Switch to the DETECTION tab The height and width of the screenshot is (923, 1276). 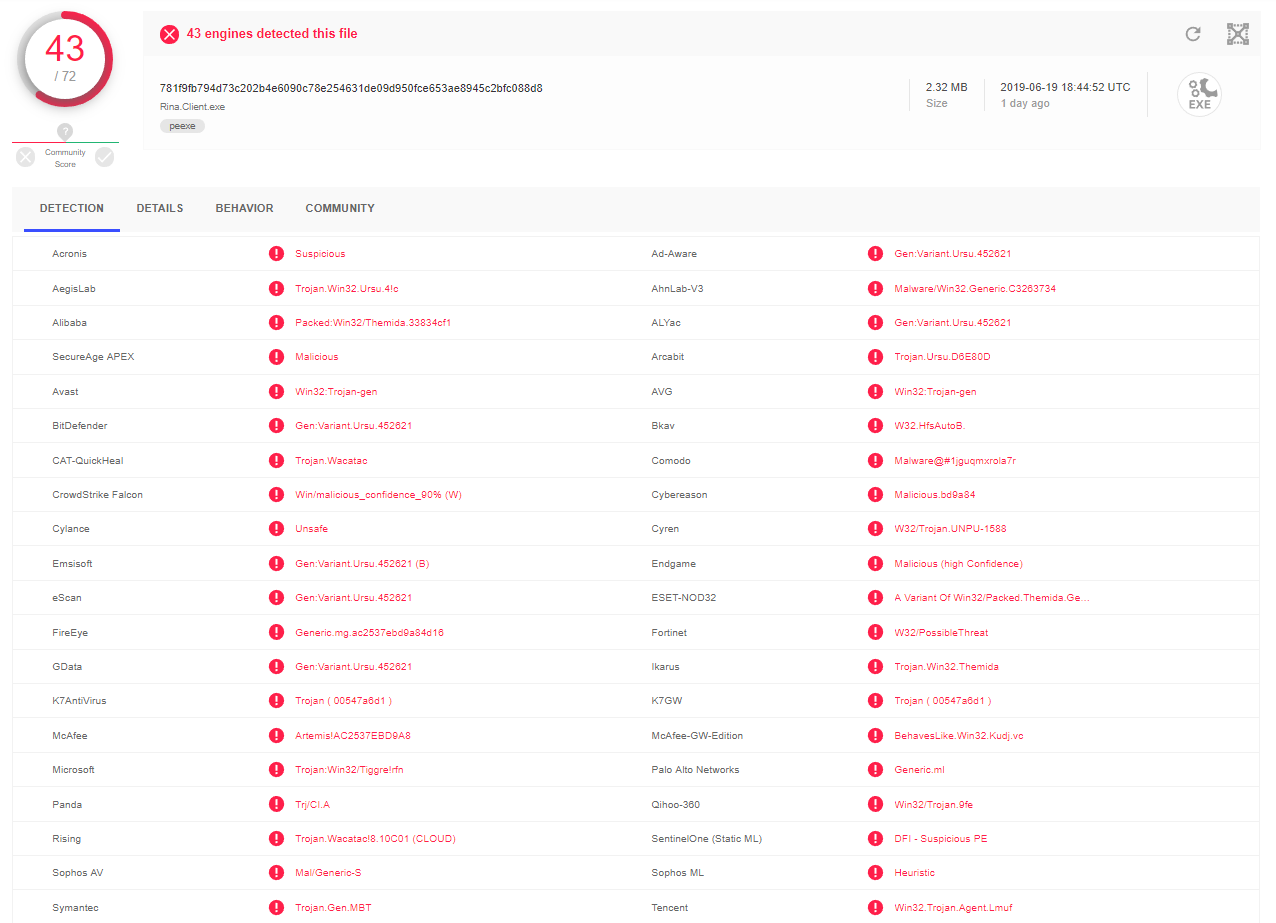72,209
